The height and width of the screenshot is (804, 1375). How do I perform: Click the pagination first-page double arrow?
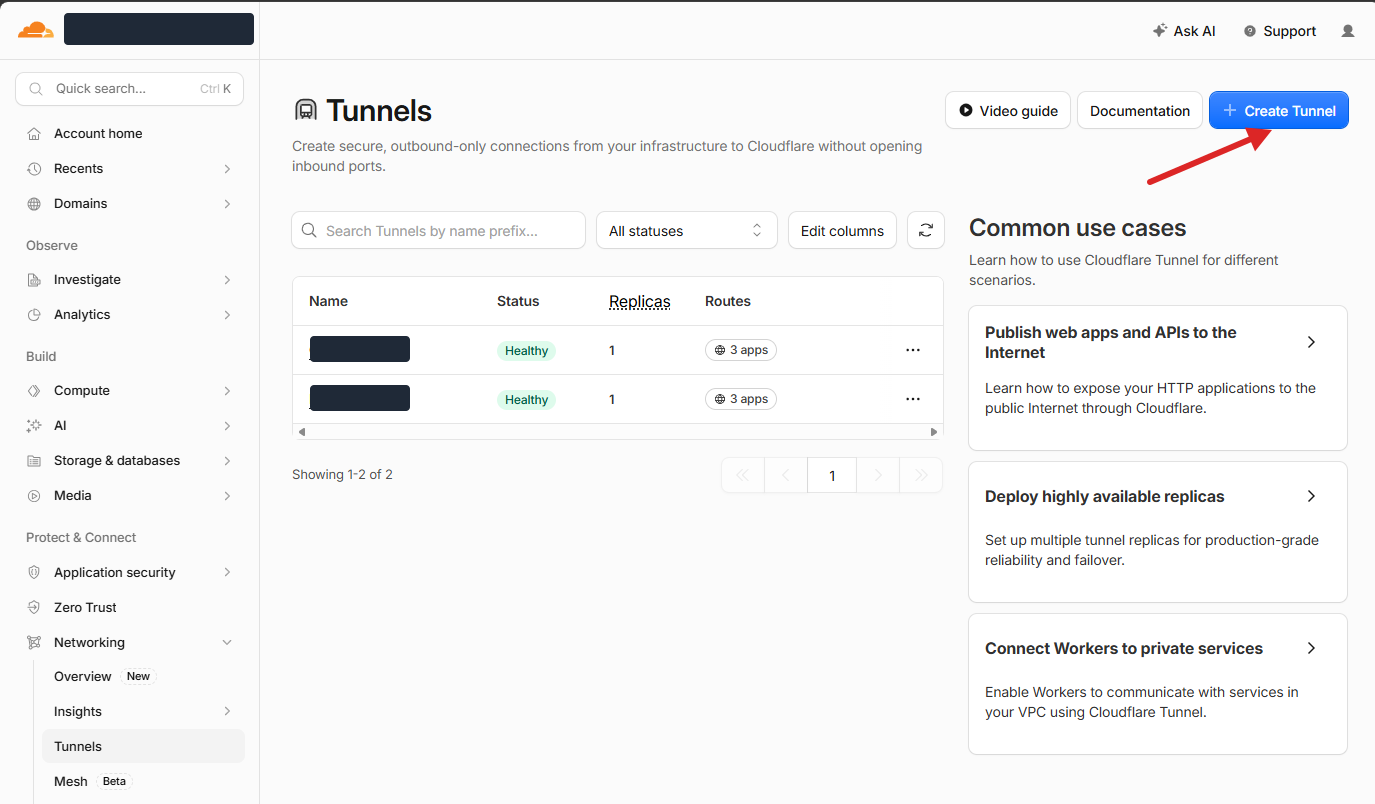click(743, 476)
